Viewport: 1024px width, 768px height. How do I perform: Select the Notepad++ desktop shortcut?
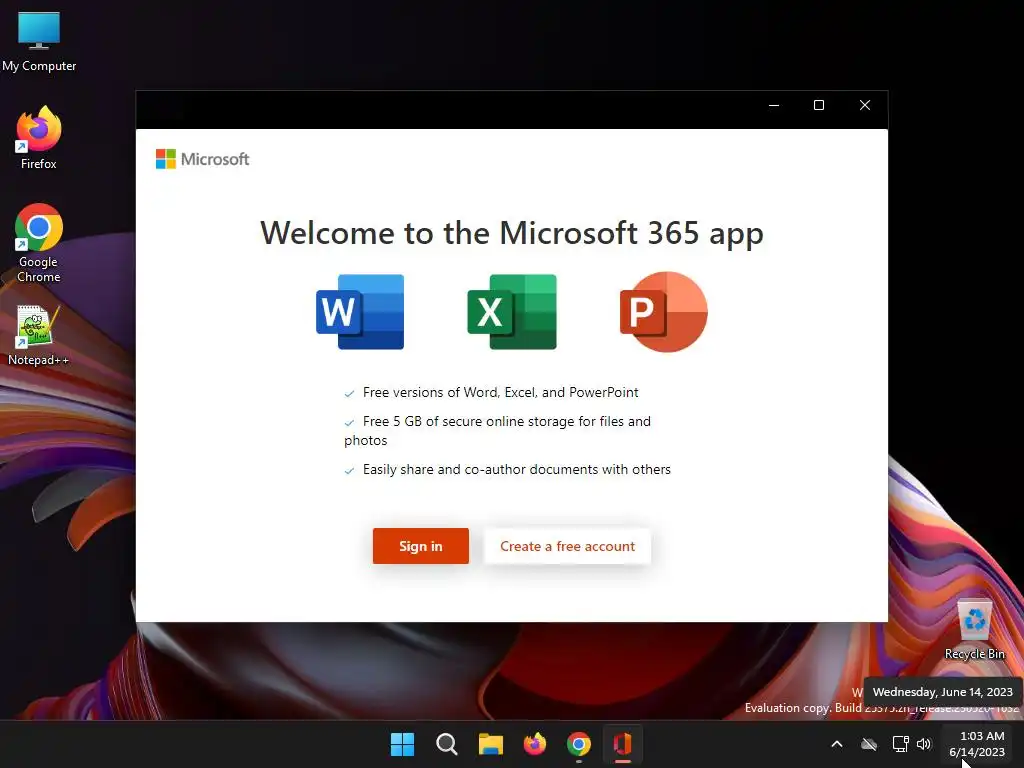point(38,336)
